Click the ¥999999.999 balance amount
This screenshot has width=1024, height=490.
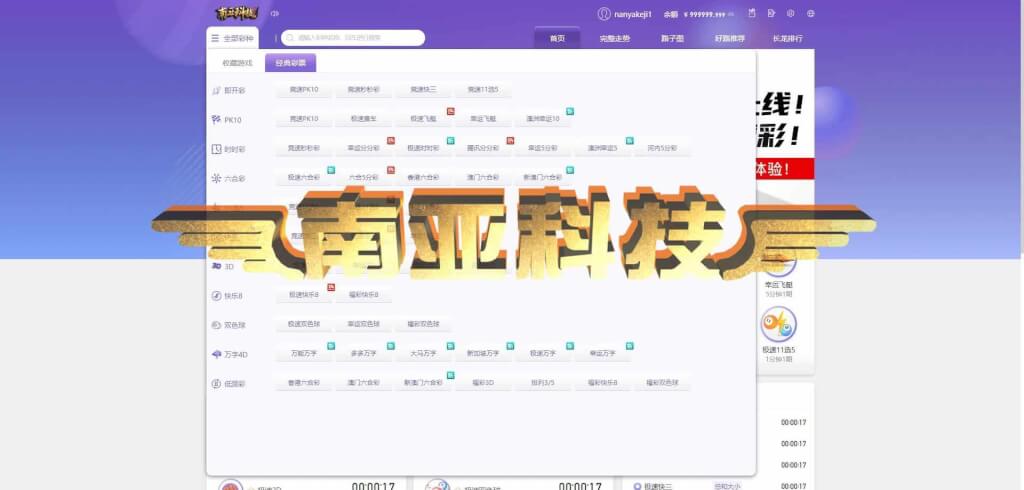pos(704,14)
